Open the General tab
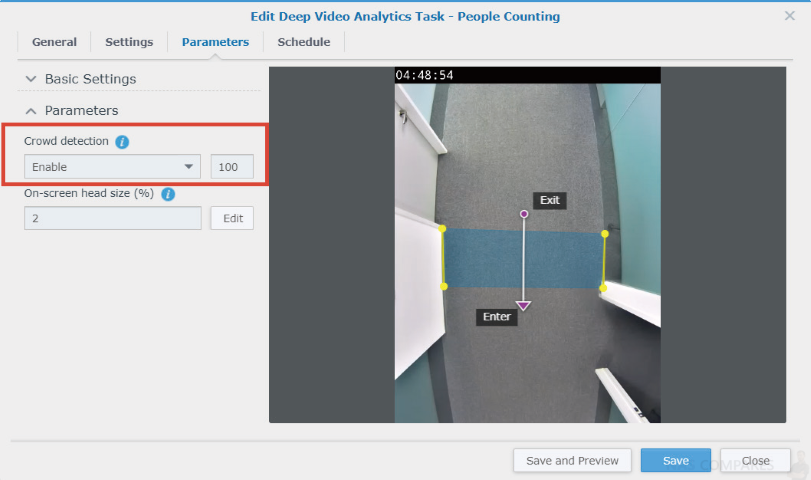 point(54,42)
